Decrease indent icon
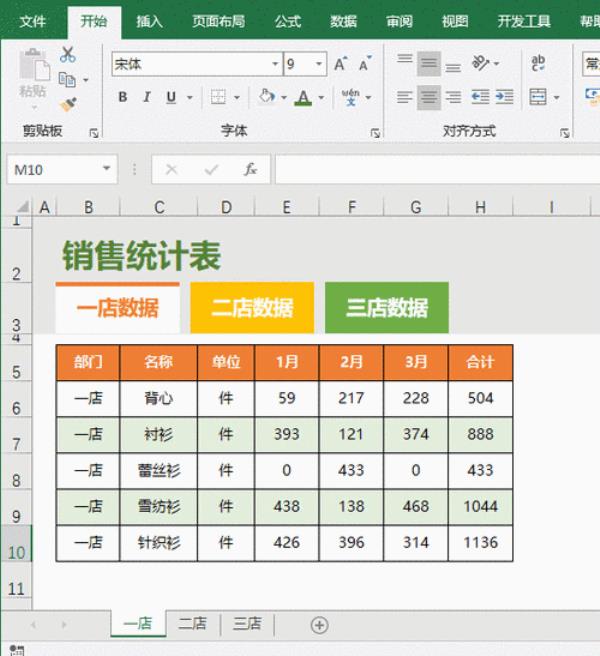This screenshot has height=656, width=600. point(480,97)
